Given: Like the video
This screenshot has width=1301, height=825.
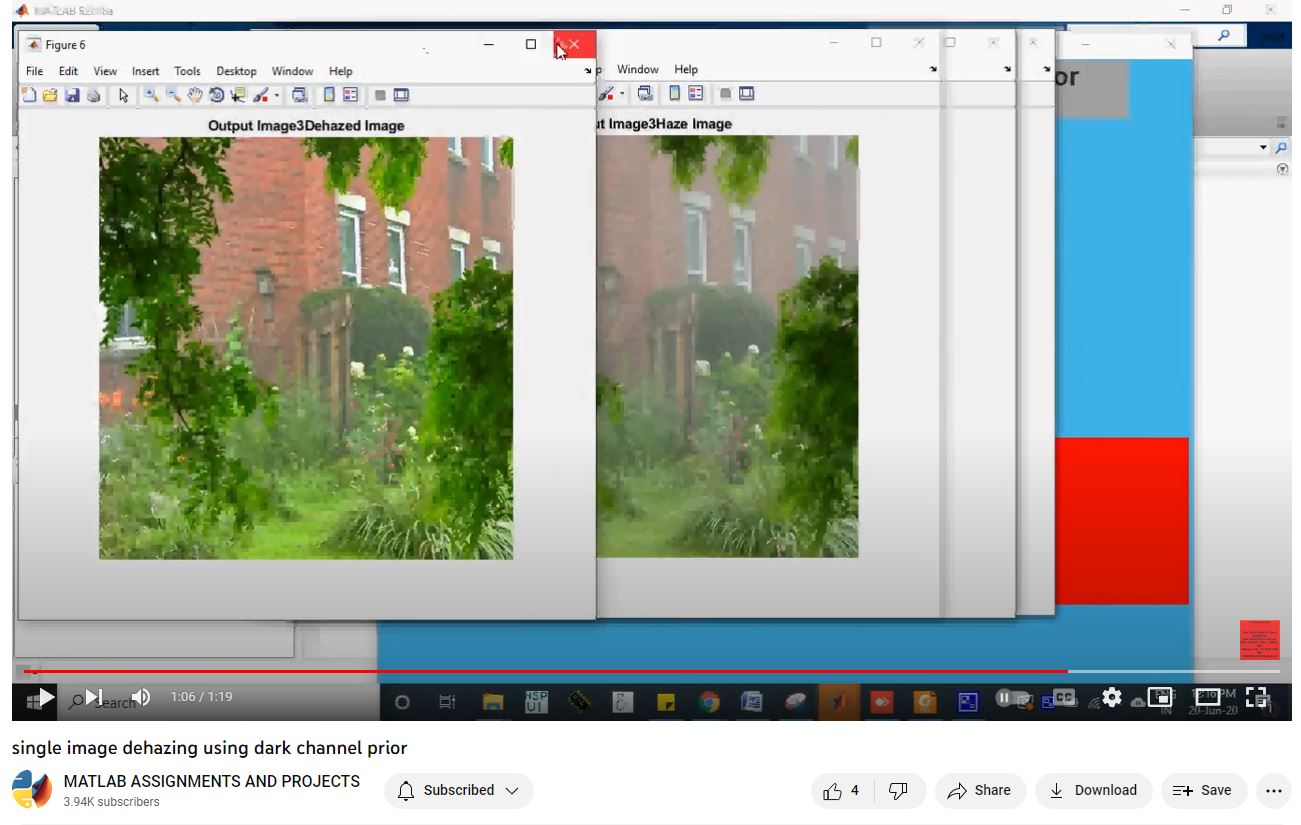Looking at the screenshot, I should pyautogui.click(x=842, y=790).
